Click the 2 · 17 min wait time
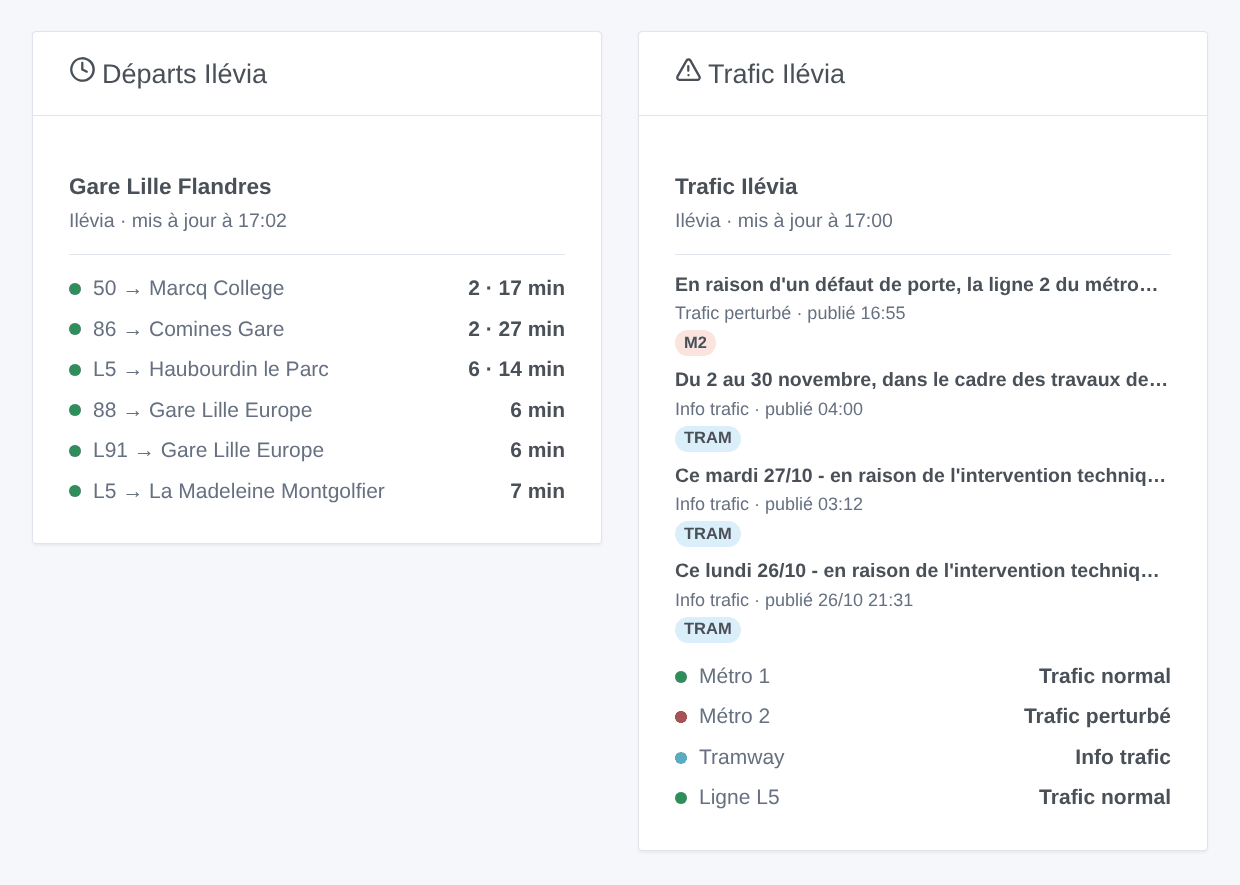The height and width of the screenshot is (885, 1240). (516, 289)
